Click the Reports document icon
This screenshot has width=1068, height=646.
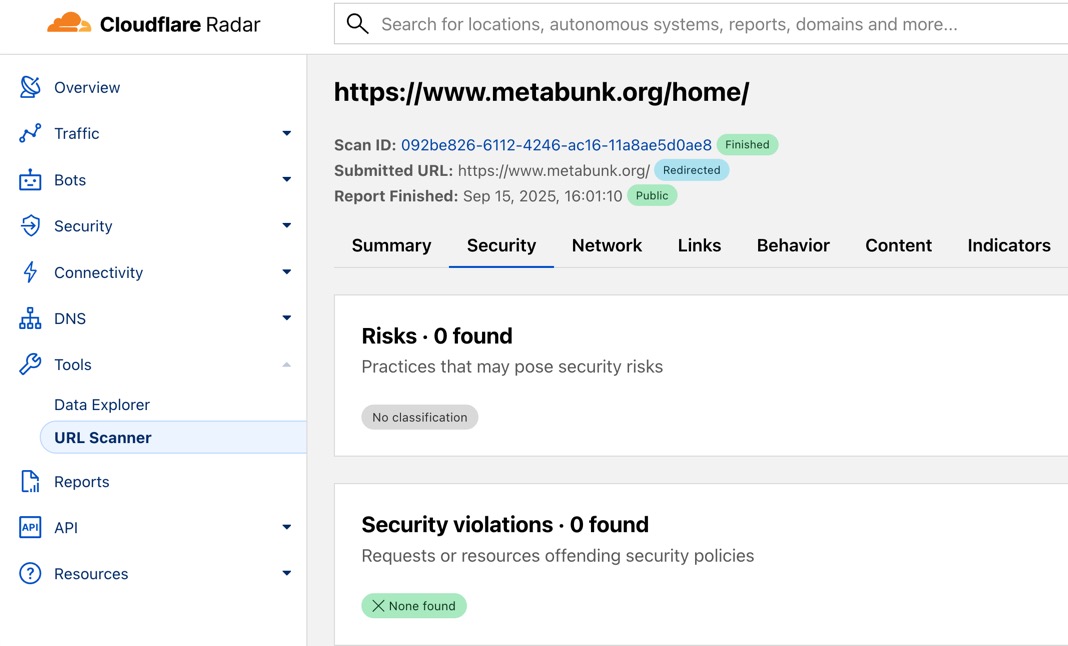pos(30,481)
